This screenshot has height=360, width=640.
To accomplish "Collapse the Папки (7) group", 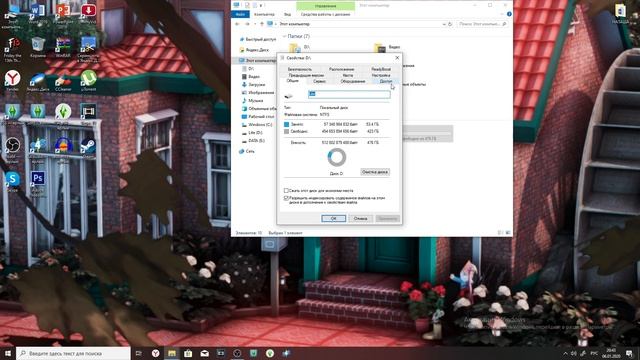I will tap(284, 36).
